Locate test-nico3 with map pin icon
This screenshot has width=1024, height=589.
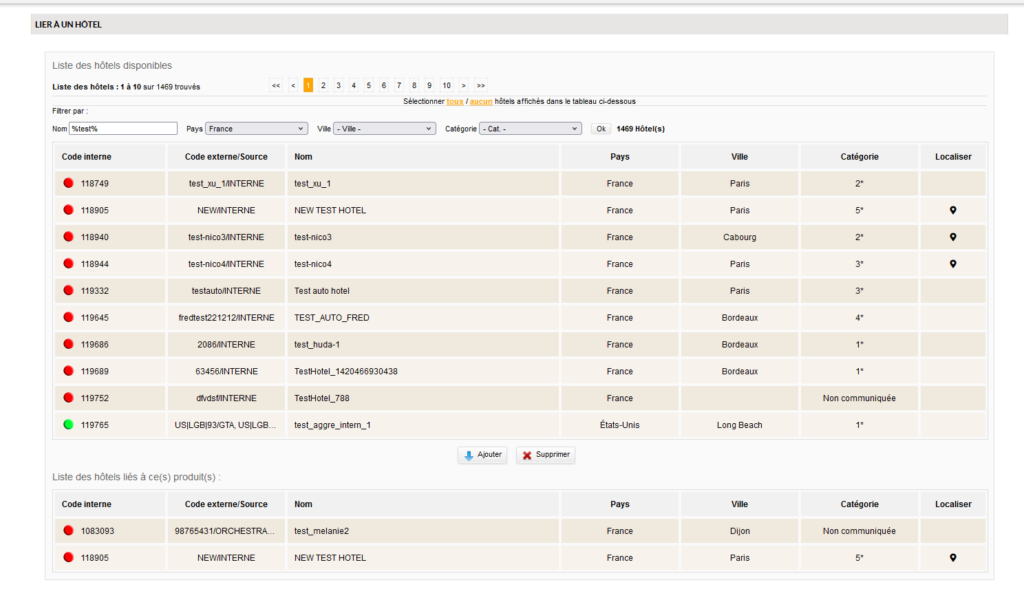click(x=952, y=237)
